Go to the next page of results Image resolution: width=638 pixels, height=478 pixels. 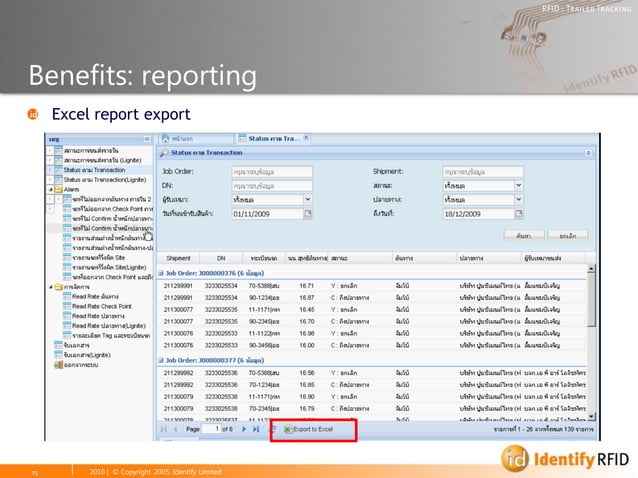[243, 429]
